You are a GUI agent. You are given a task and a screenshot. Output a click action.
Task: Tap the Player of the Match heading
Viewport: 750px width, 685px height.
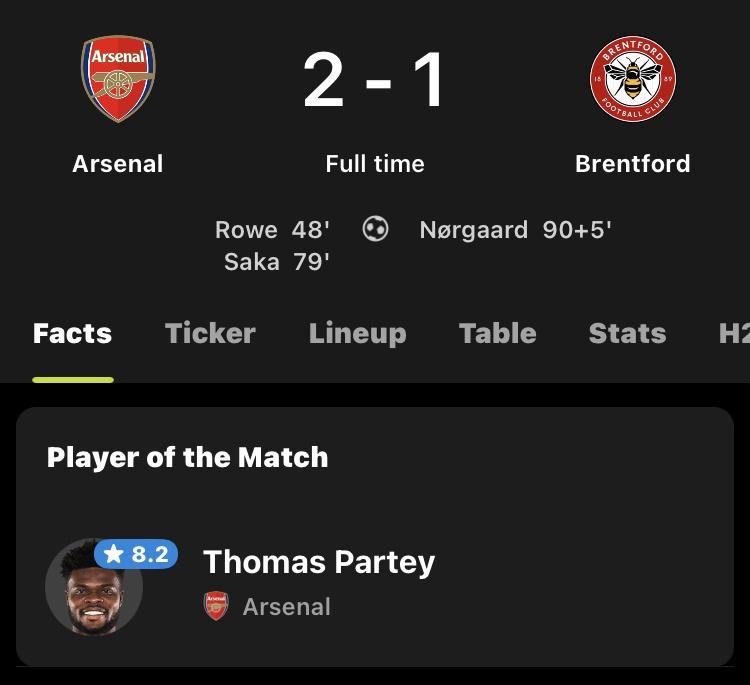click(187, 457)
